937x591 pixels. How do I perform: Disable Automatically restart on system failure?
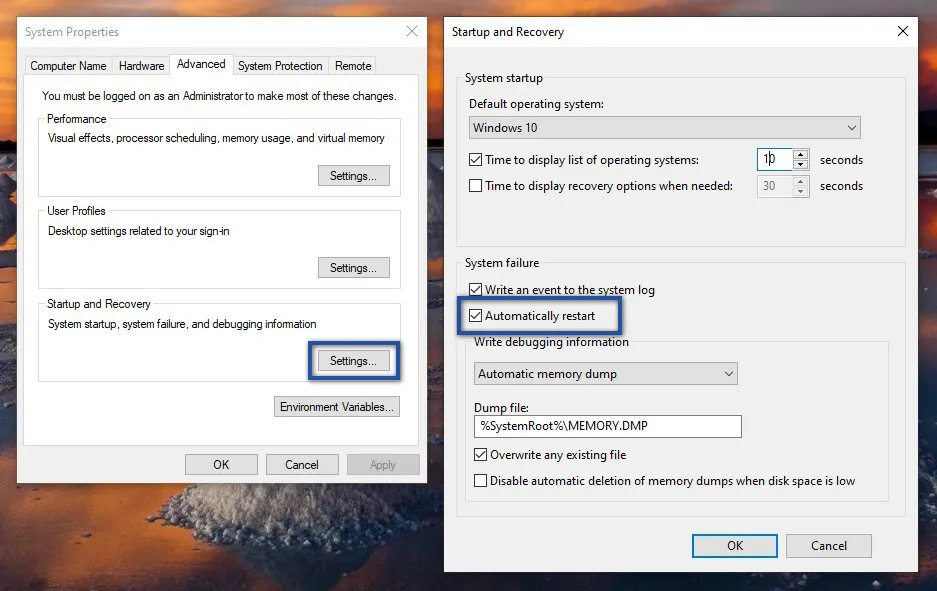coord(477,314)
